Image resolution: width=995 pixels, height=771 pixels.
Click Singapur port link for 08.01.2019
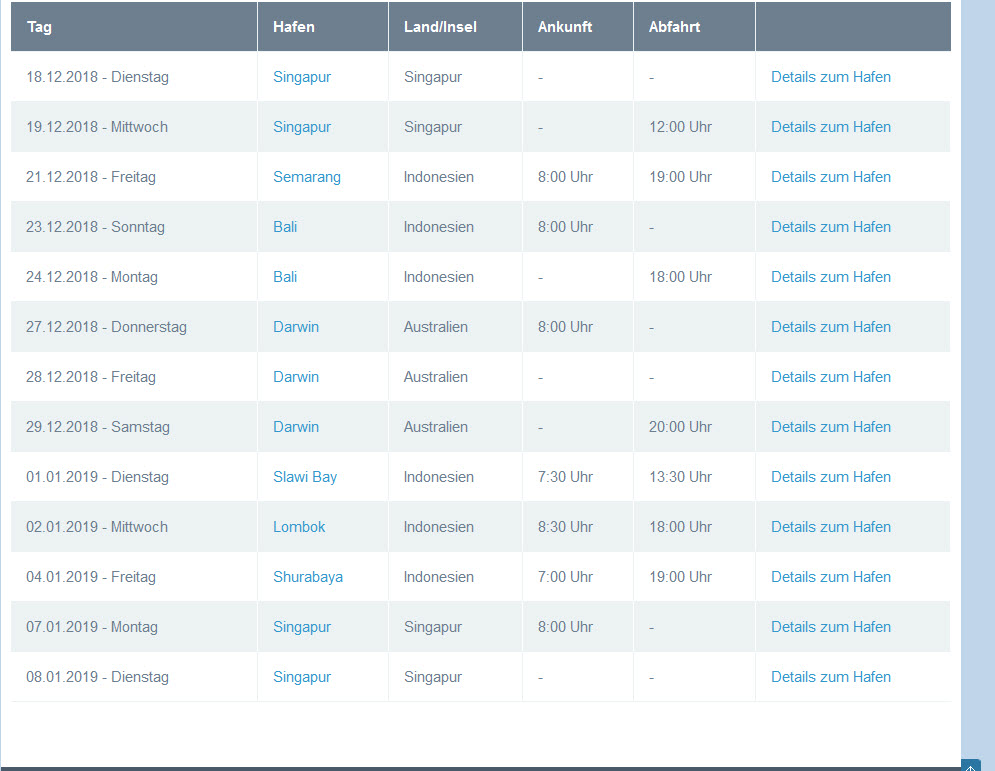tap(301, 677)
